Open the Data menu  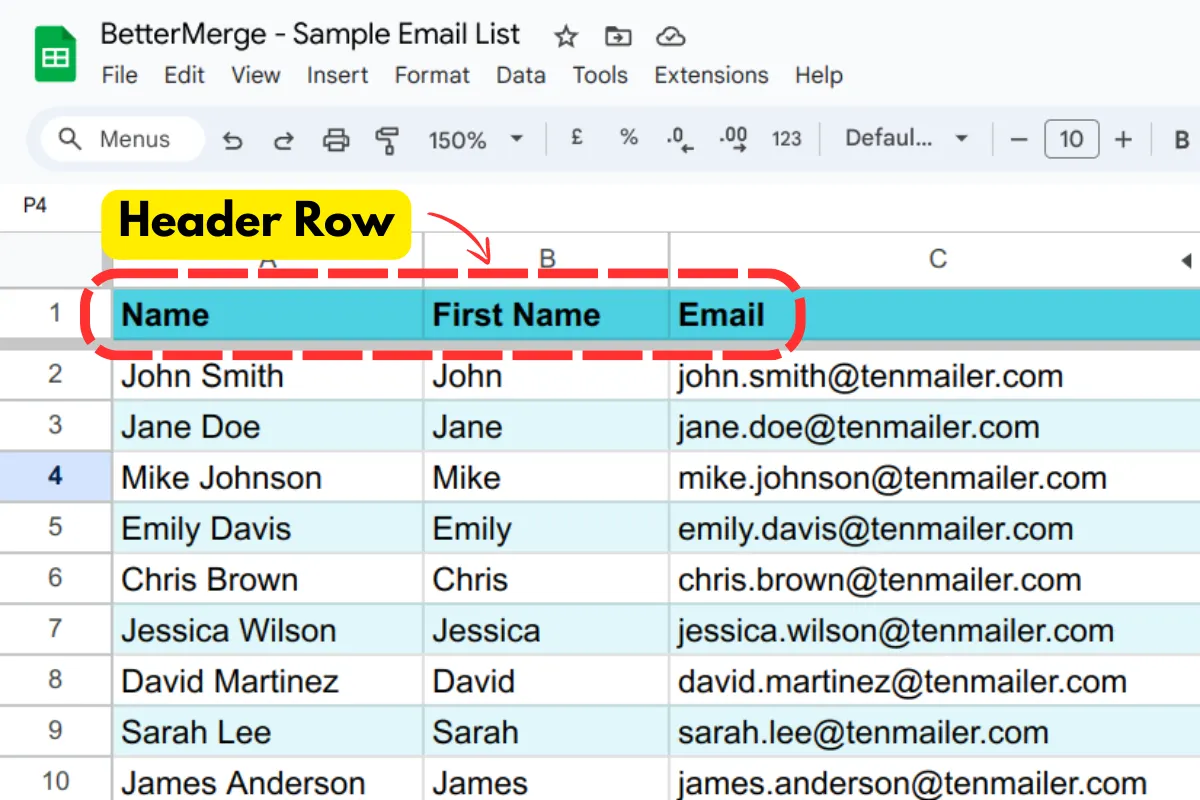pyautogui.click(x=521, y=75)
